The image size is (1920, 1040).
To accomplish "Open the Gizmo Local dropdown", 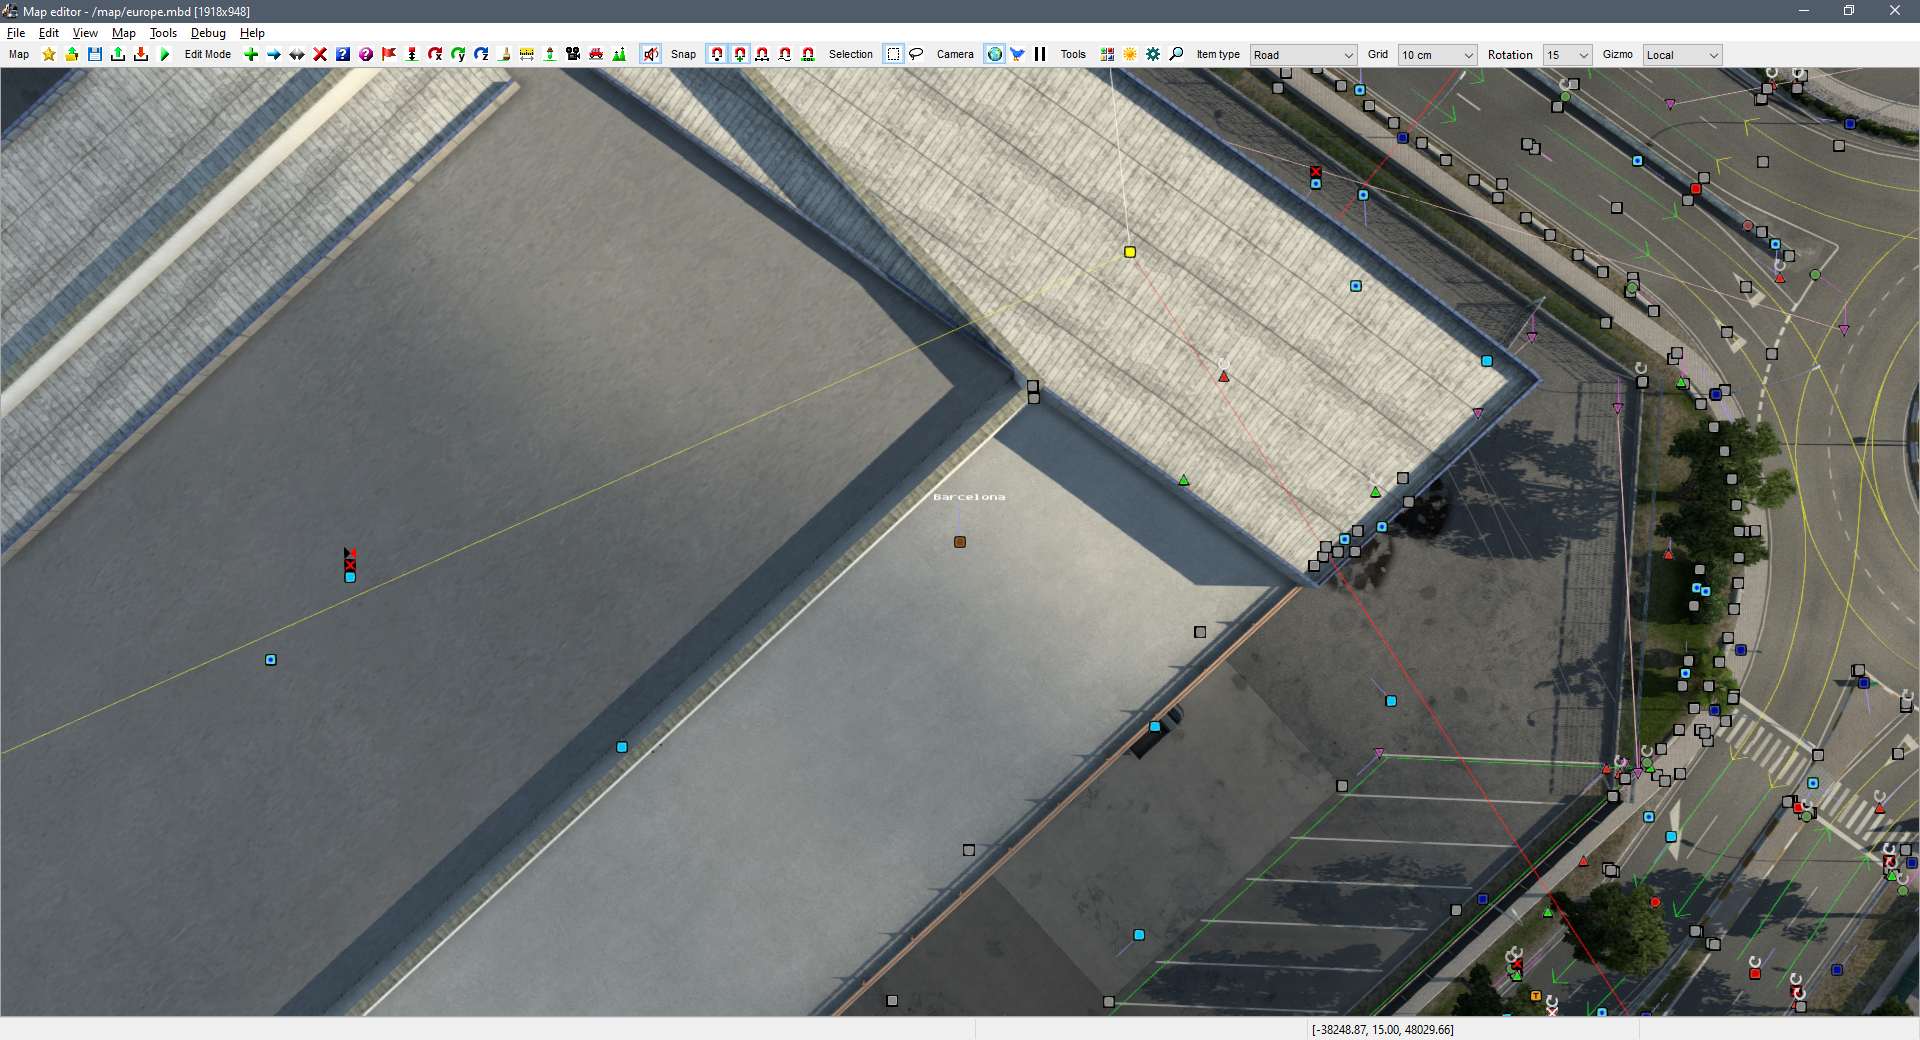I will tap(1682, 55).
